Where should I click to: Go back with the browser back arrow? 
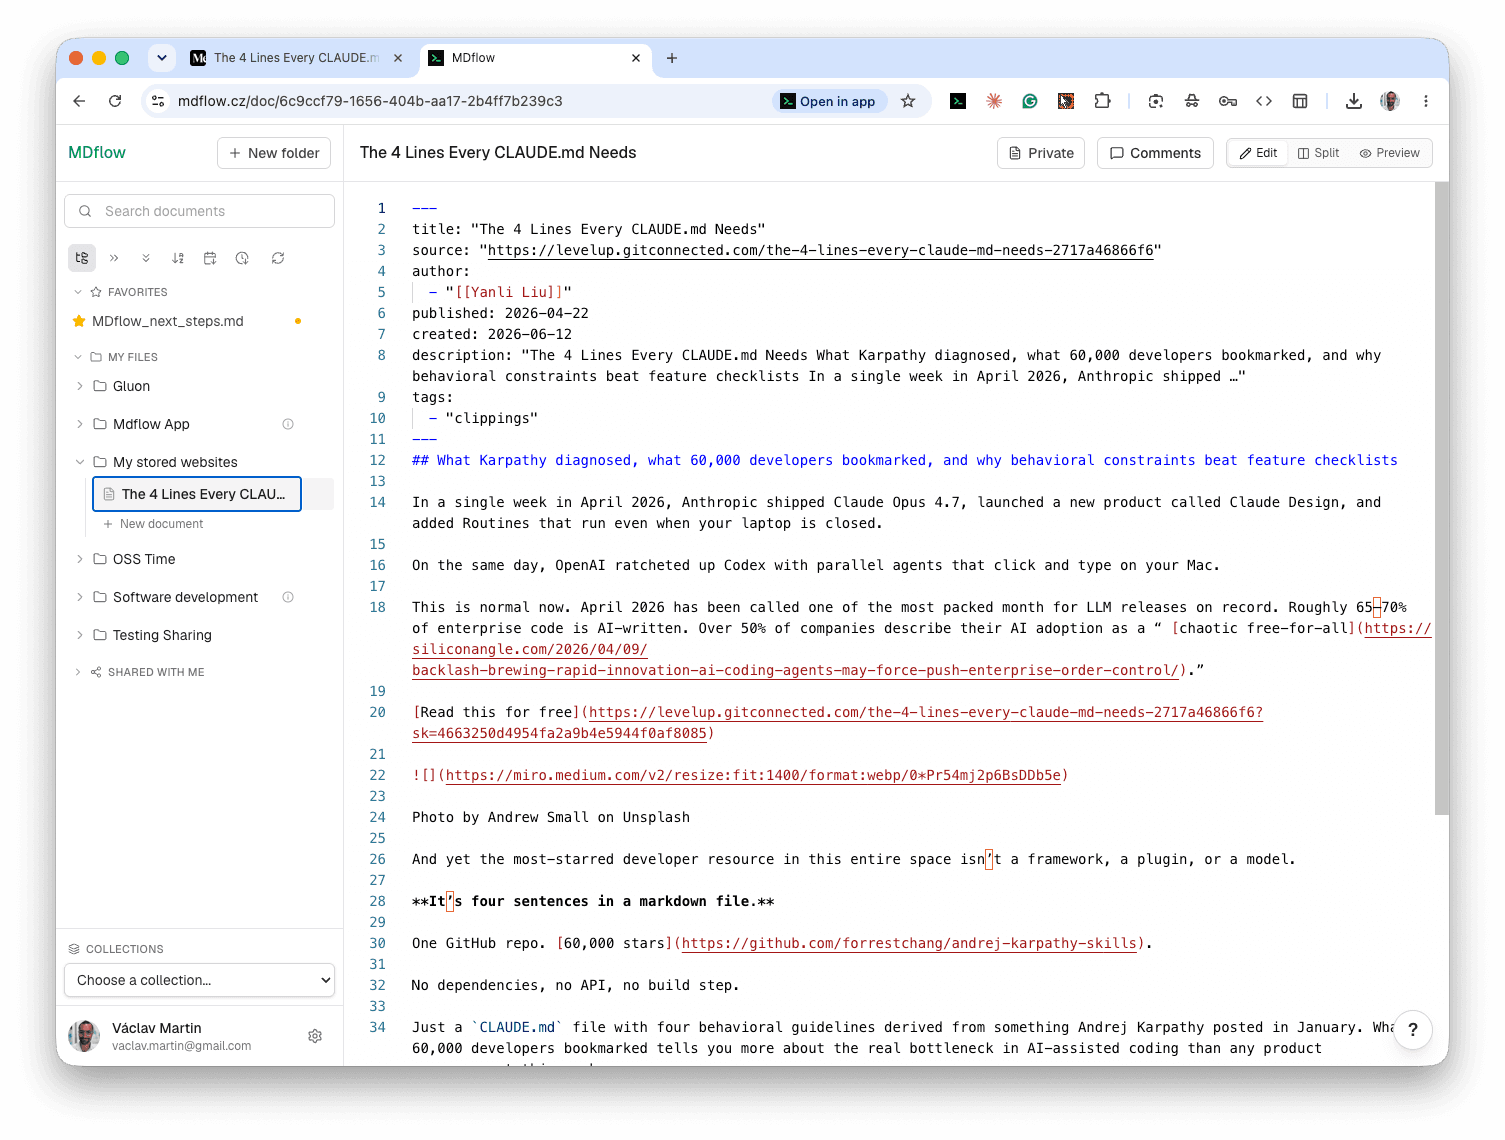(79, 101)
